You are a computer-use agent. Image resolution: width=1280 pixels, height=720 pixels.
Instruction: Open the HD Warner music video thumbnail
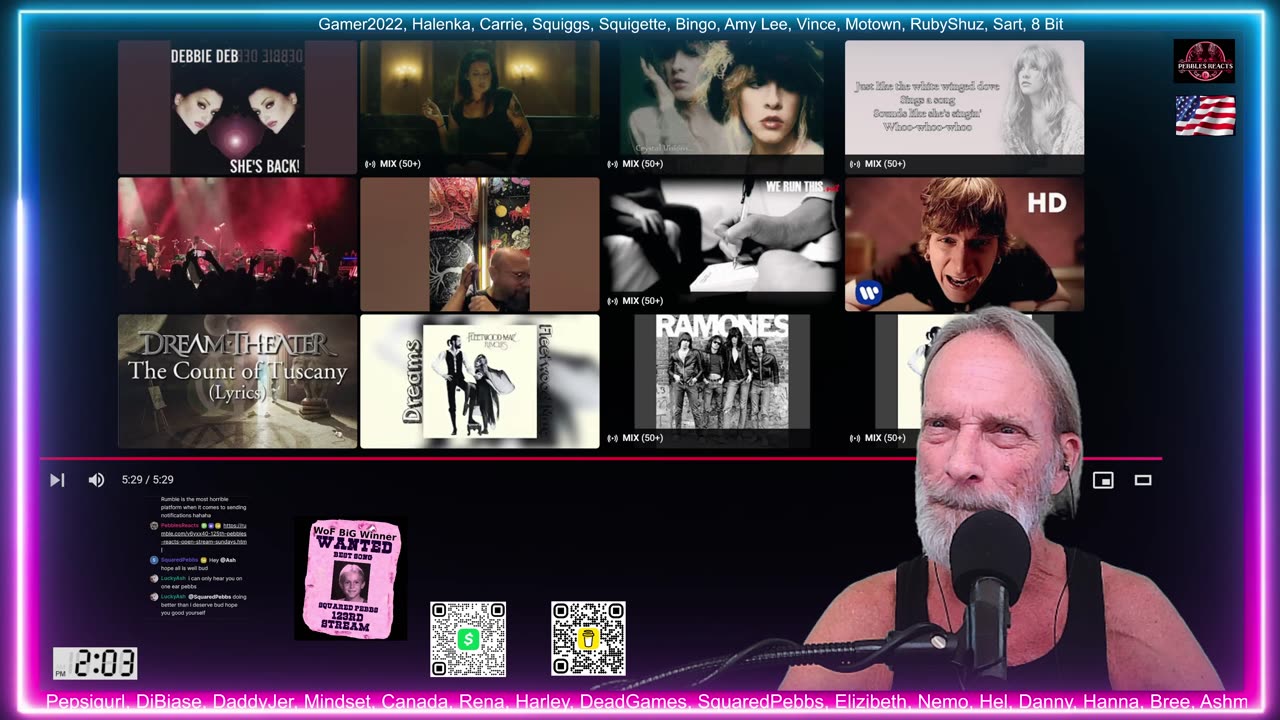(x=964, y=244)
